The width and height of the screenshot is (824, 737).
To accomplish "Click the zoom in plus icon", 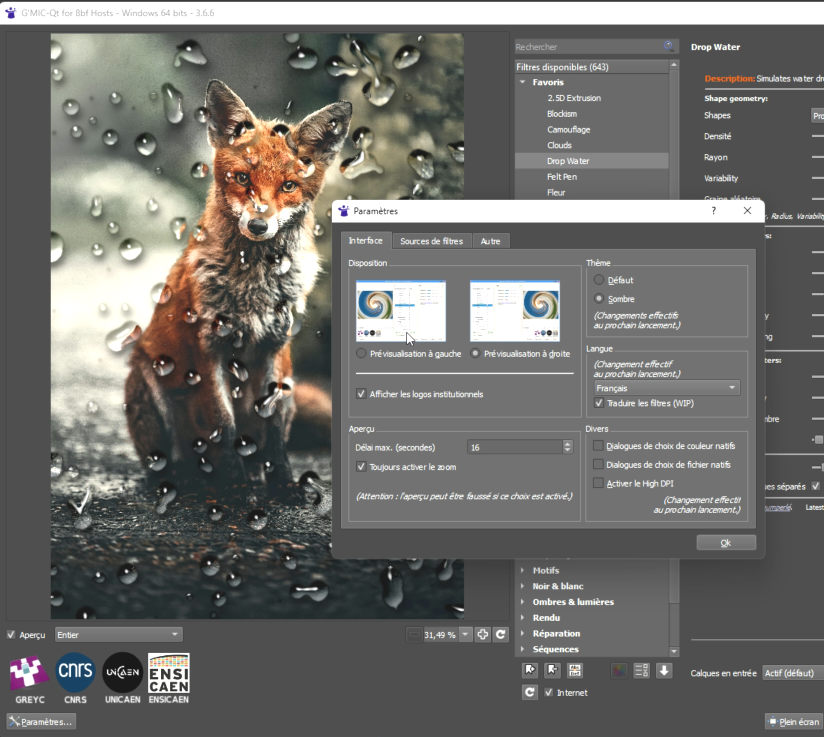I will [x=483, y=634].
